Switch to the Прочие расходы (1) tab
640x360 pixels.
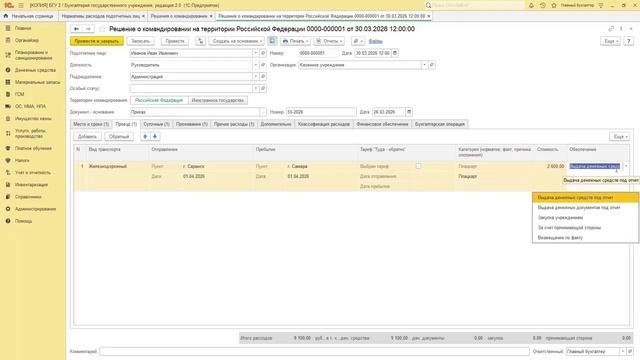pos(234,124)
